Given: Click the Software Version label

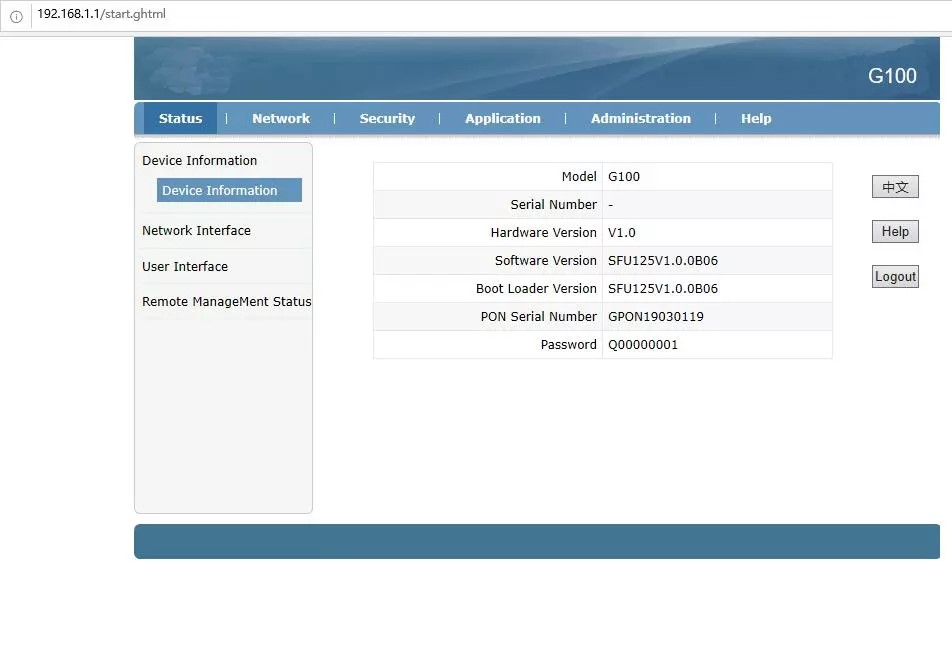Looking at the screenshot, I should coord(545,261).
